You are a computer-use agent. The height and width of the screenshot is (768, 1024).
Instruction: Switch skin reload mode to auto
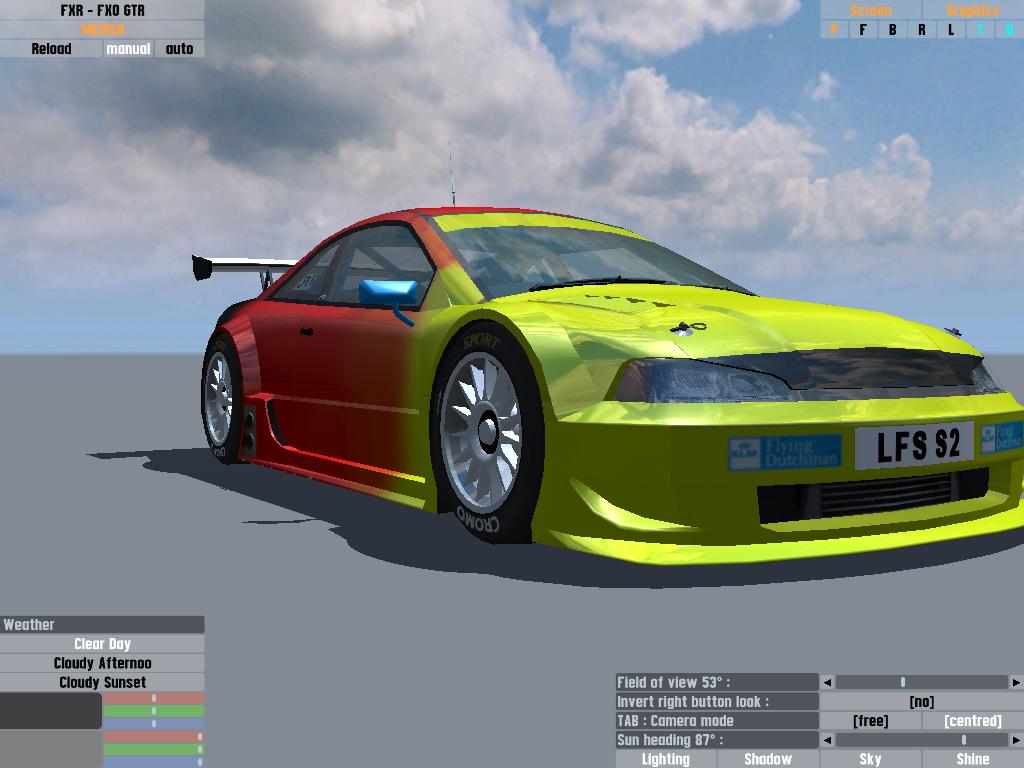click(x=180, y=49)
